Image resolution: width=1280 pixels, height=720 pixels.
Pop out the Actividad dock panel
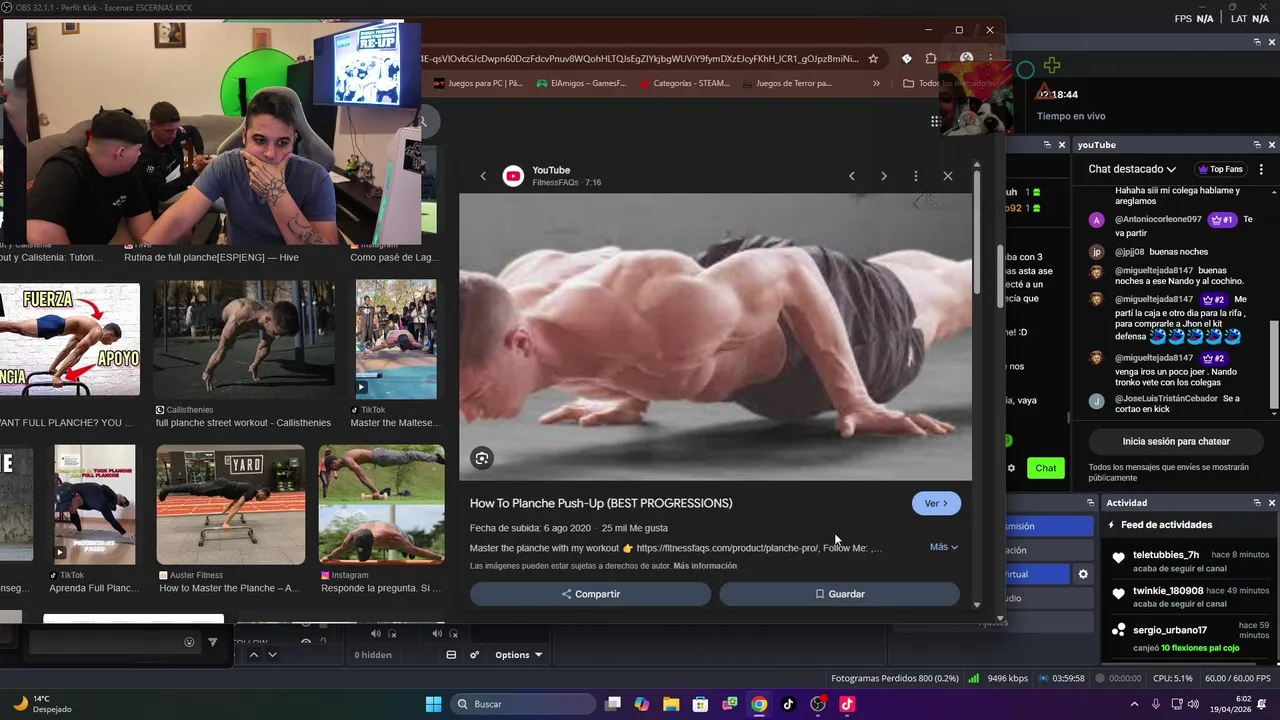click(x=1257, y=503)
